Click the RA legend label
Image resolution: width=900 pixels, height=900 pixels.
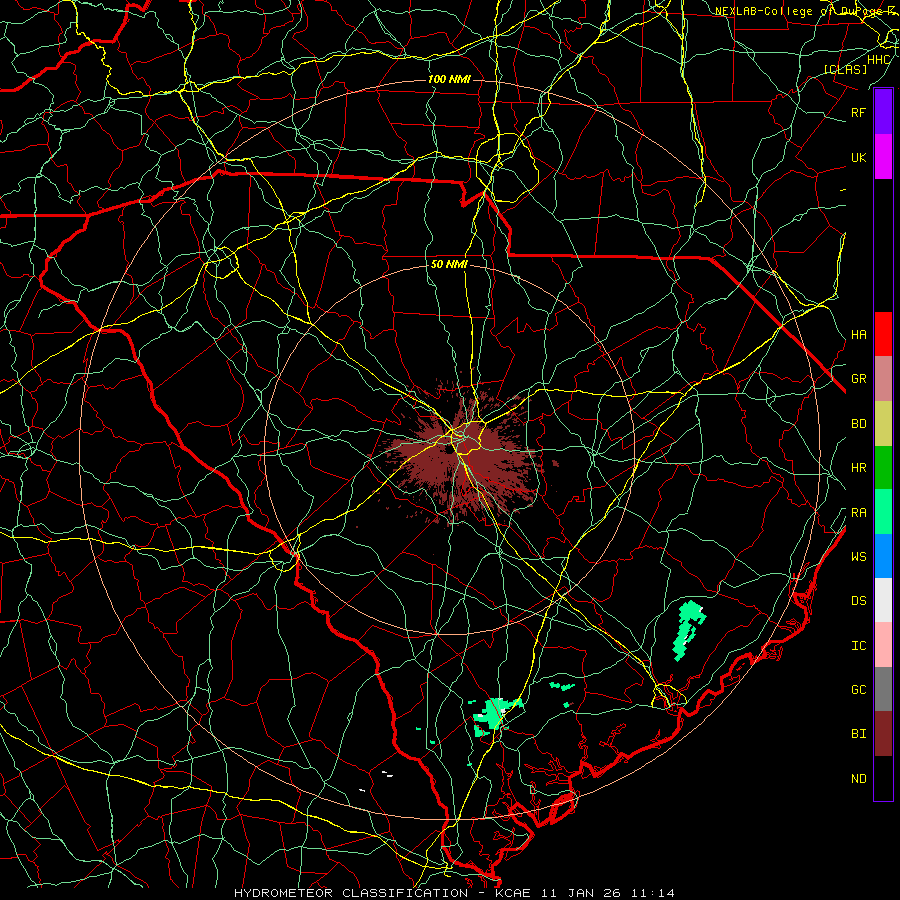point(858,513)
